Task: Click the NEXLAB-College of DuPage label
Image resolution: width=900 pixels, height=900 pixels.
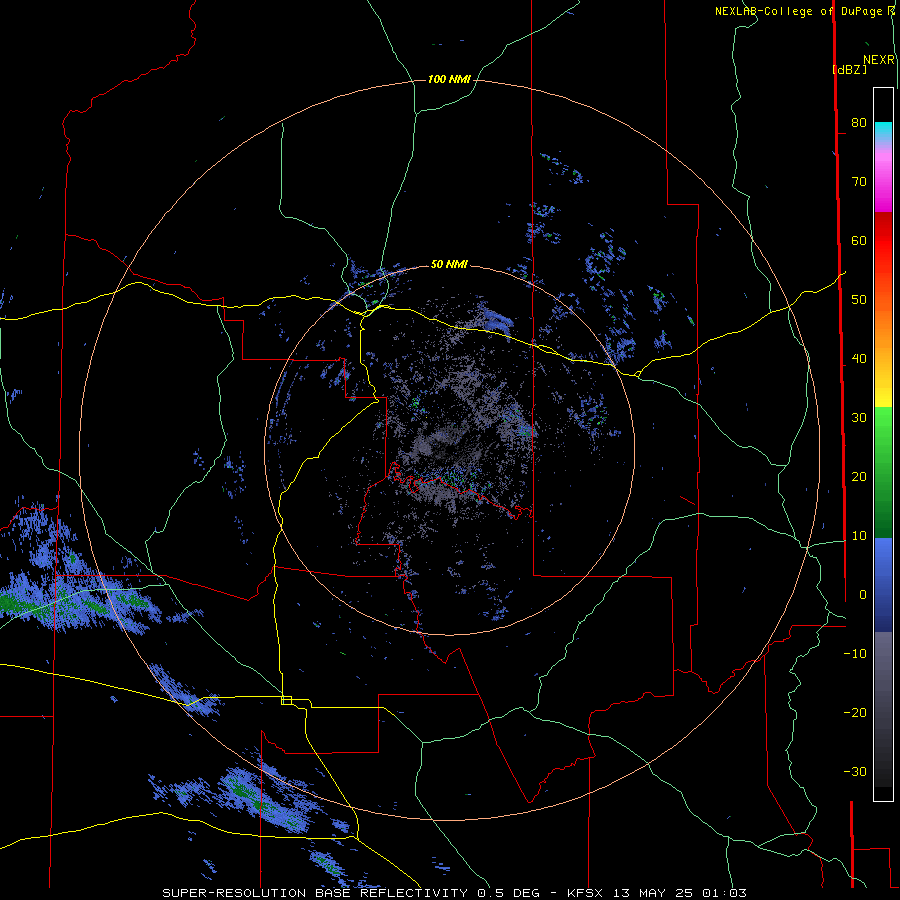Action: [801, 11]
